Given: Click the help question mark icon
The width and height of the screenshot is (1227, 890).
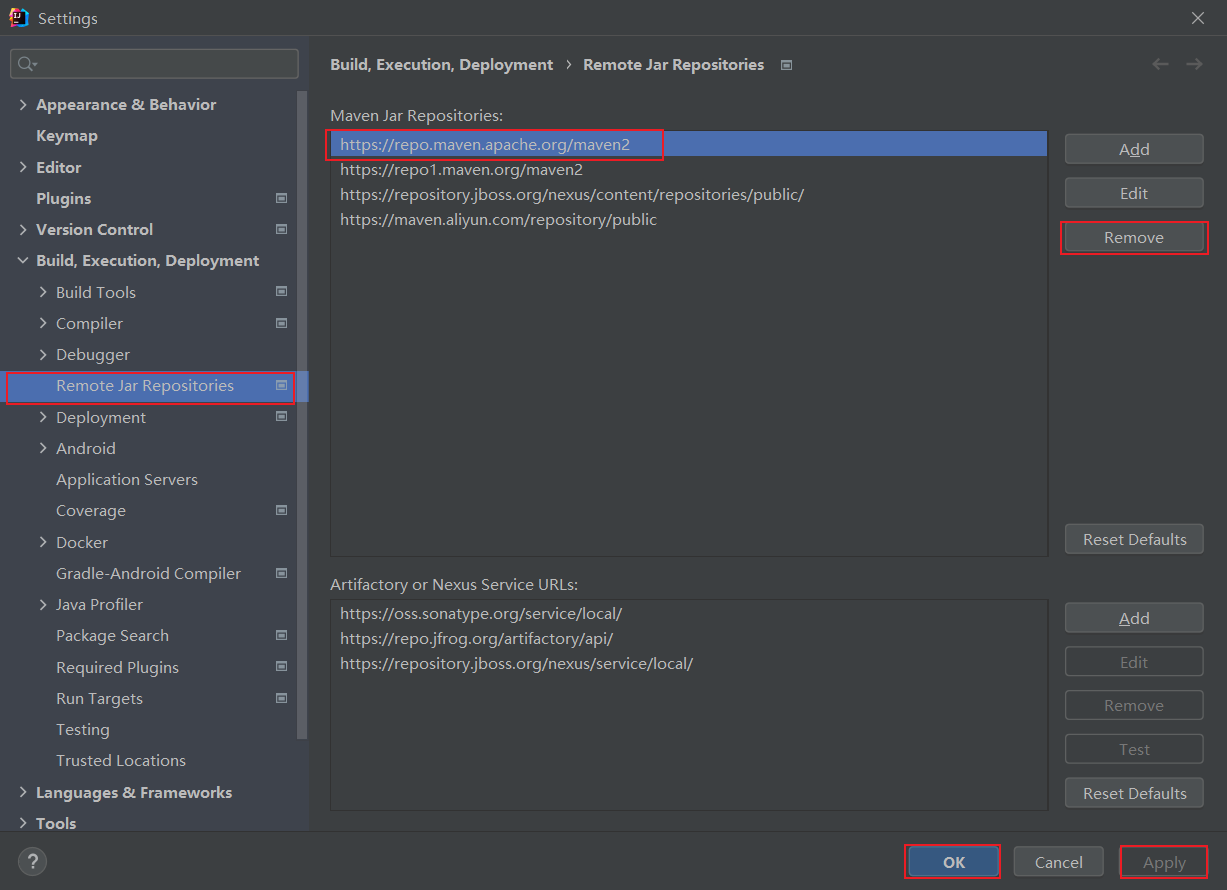Looking at the screenshot, I should (x=32, y=861).
